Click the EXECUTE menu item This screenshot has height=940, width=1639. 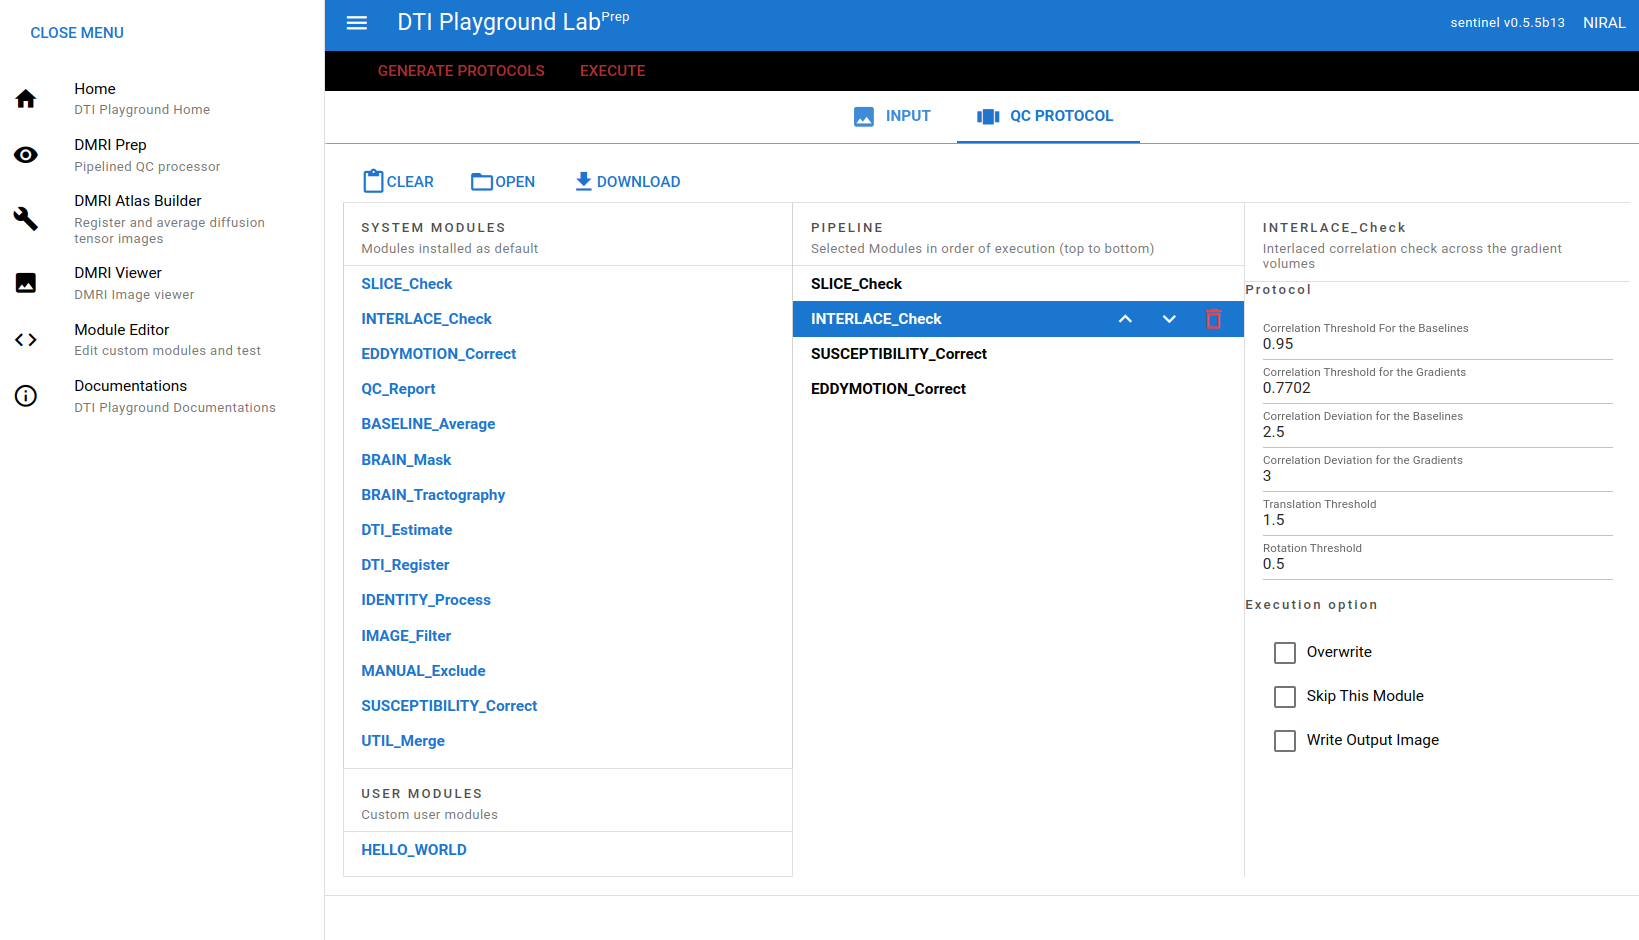pos(612,71)
